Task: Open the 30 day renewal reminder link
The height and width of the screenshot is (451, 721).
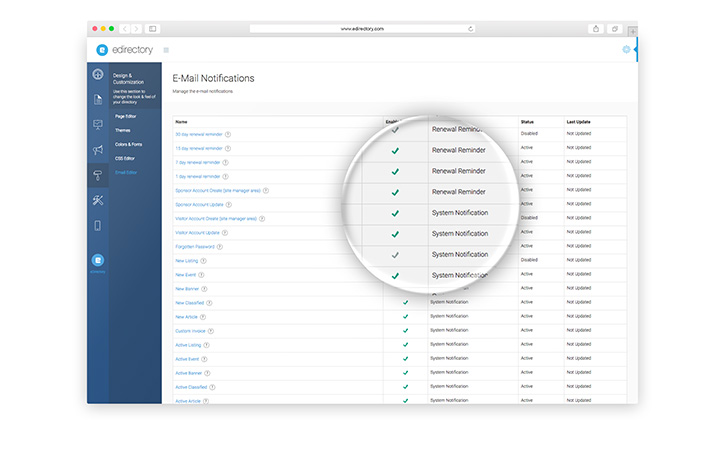Action: [x=199, y=134]
